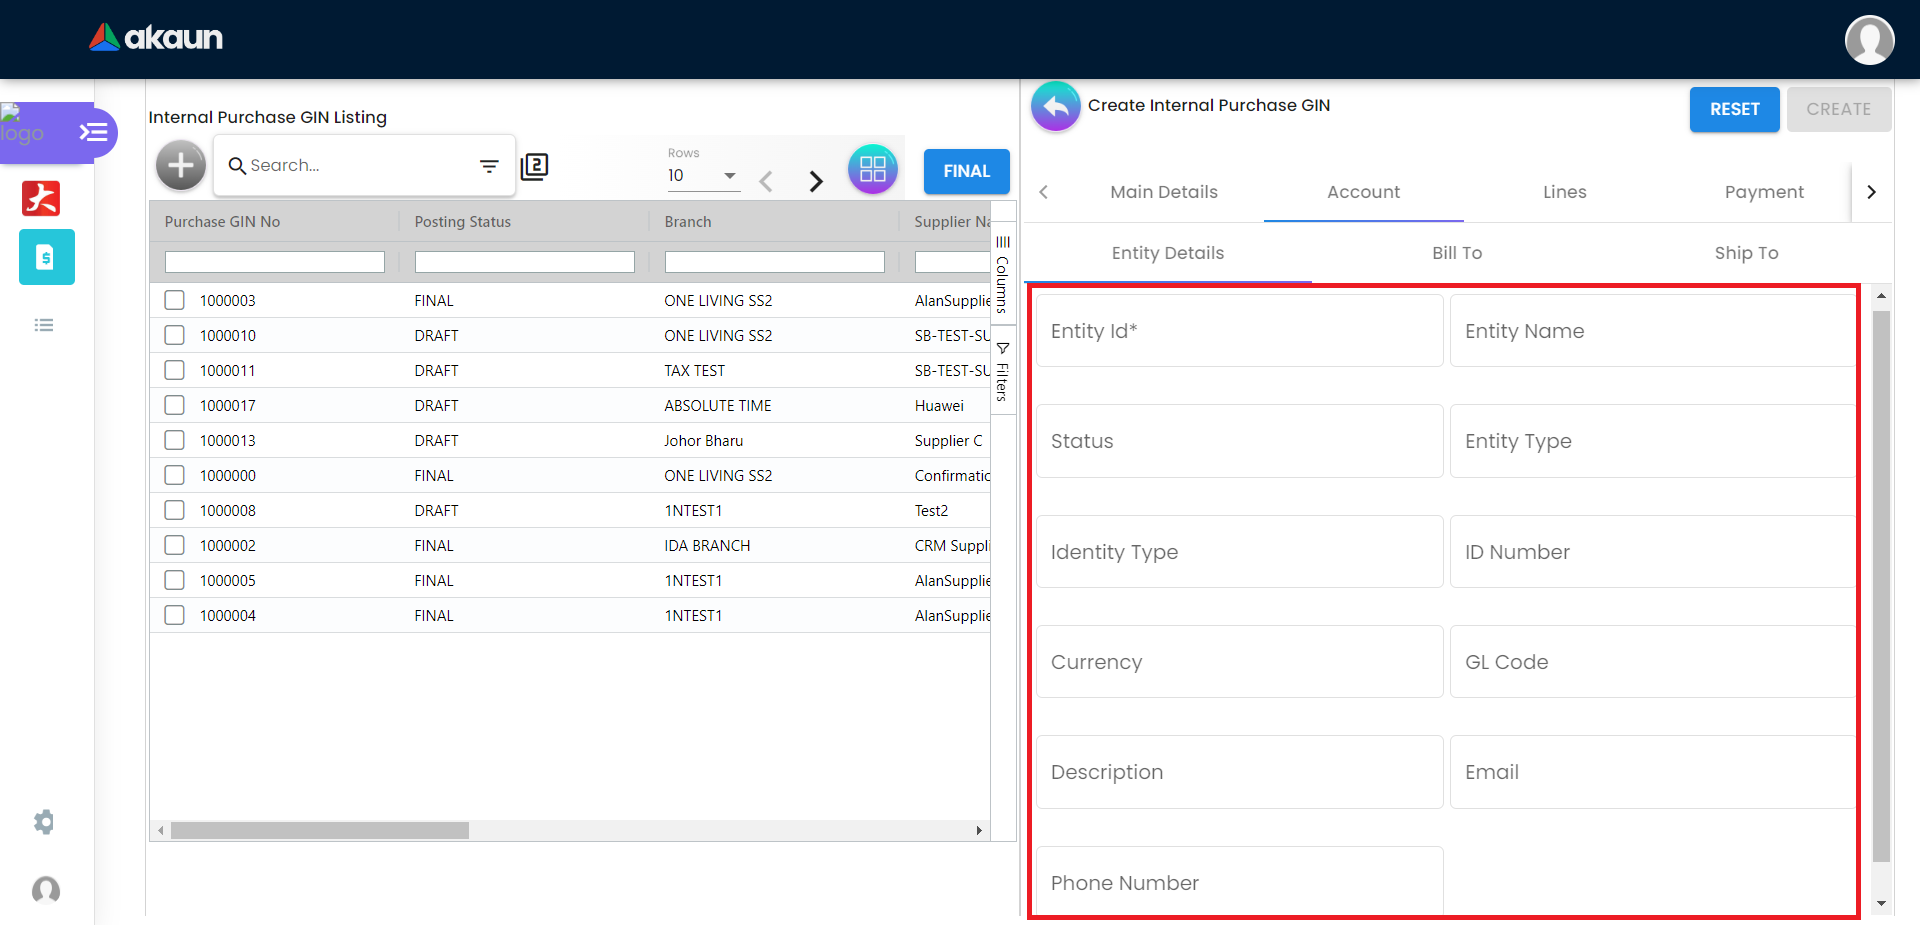Select checkbox for row 1000017
This screenshot has height=925, width=1920.
pos(175,405)
